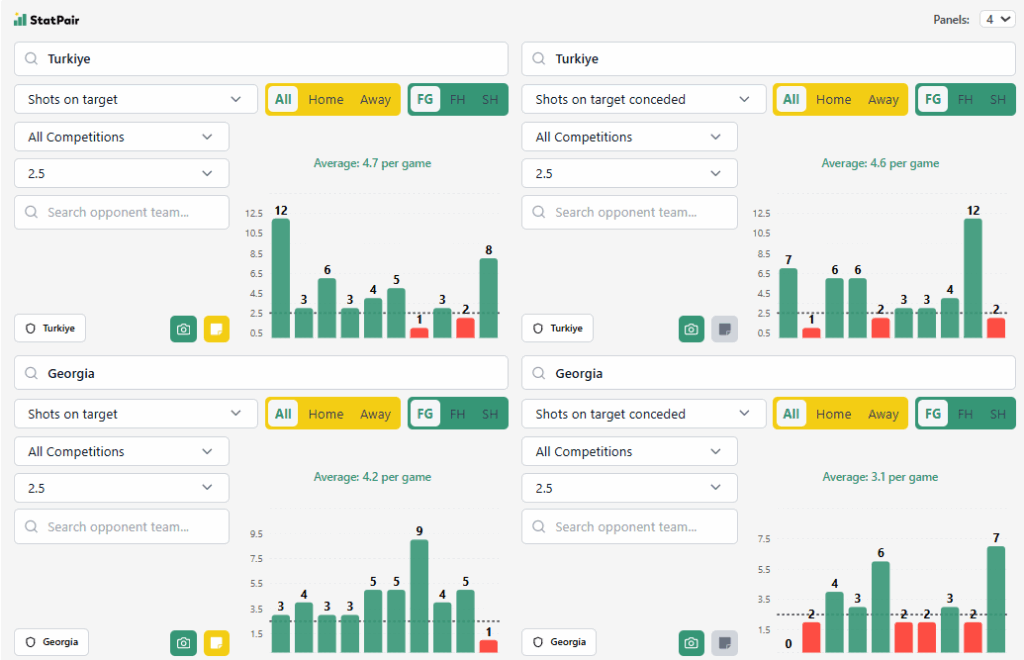
Task: Open the Panels count dropdown
Action: (997, 19)
